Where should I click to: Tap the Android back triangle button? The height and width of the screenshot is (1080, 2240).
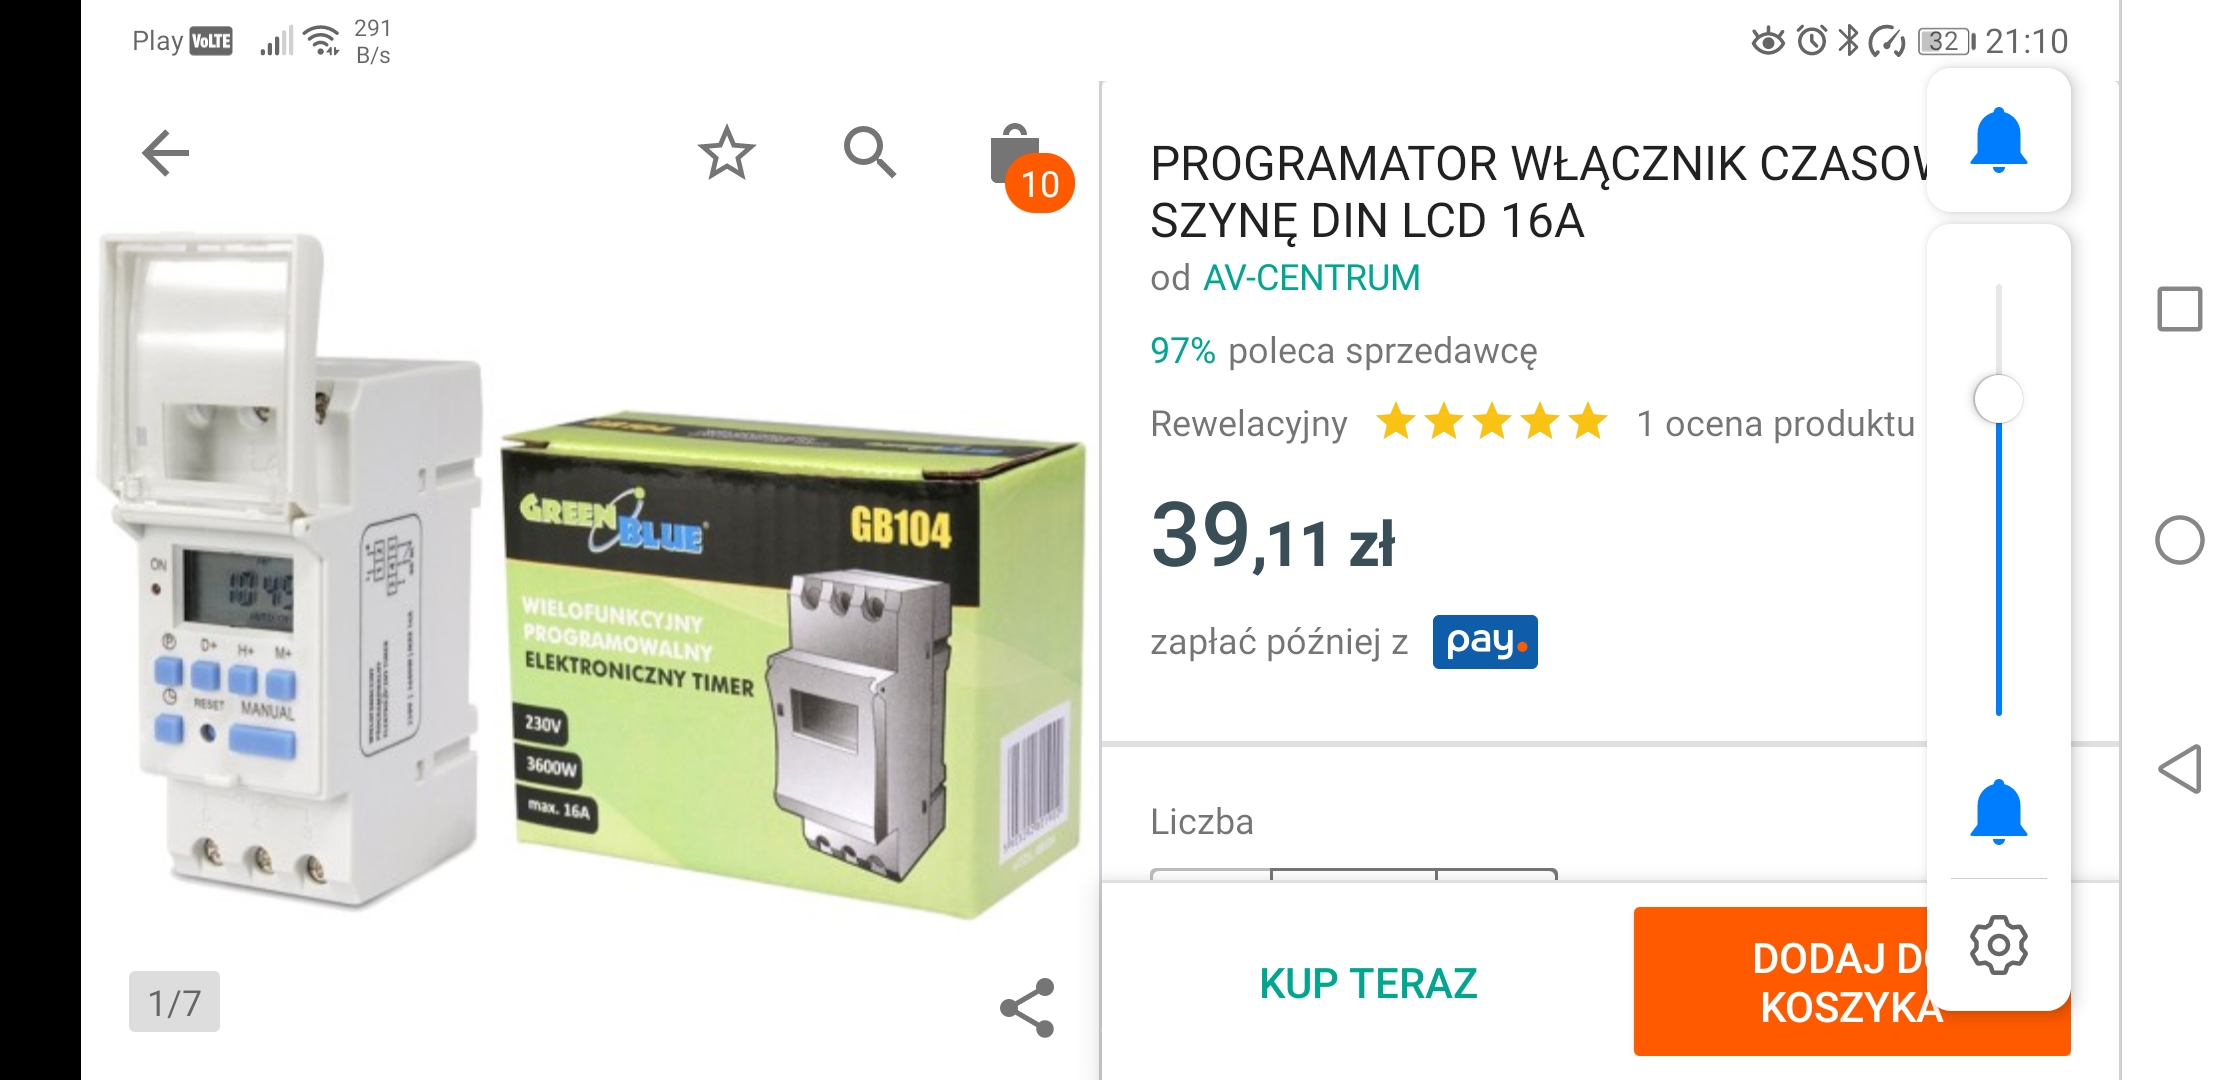pyautogui.click(x=2179, y=769)
